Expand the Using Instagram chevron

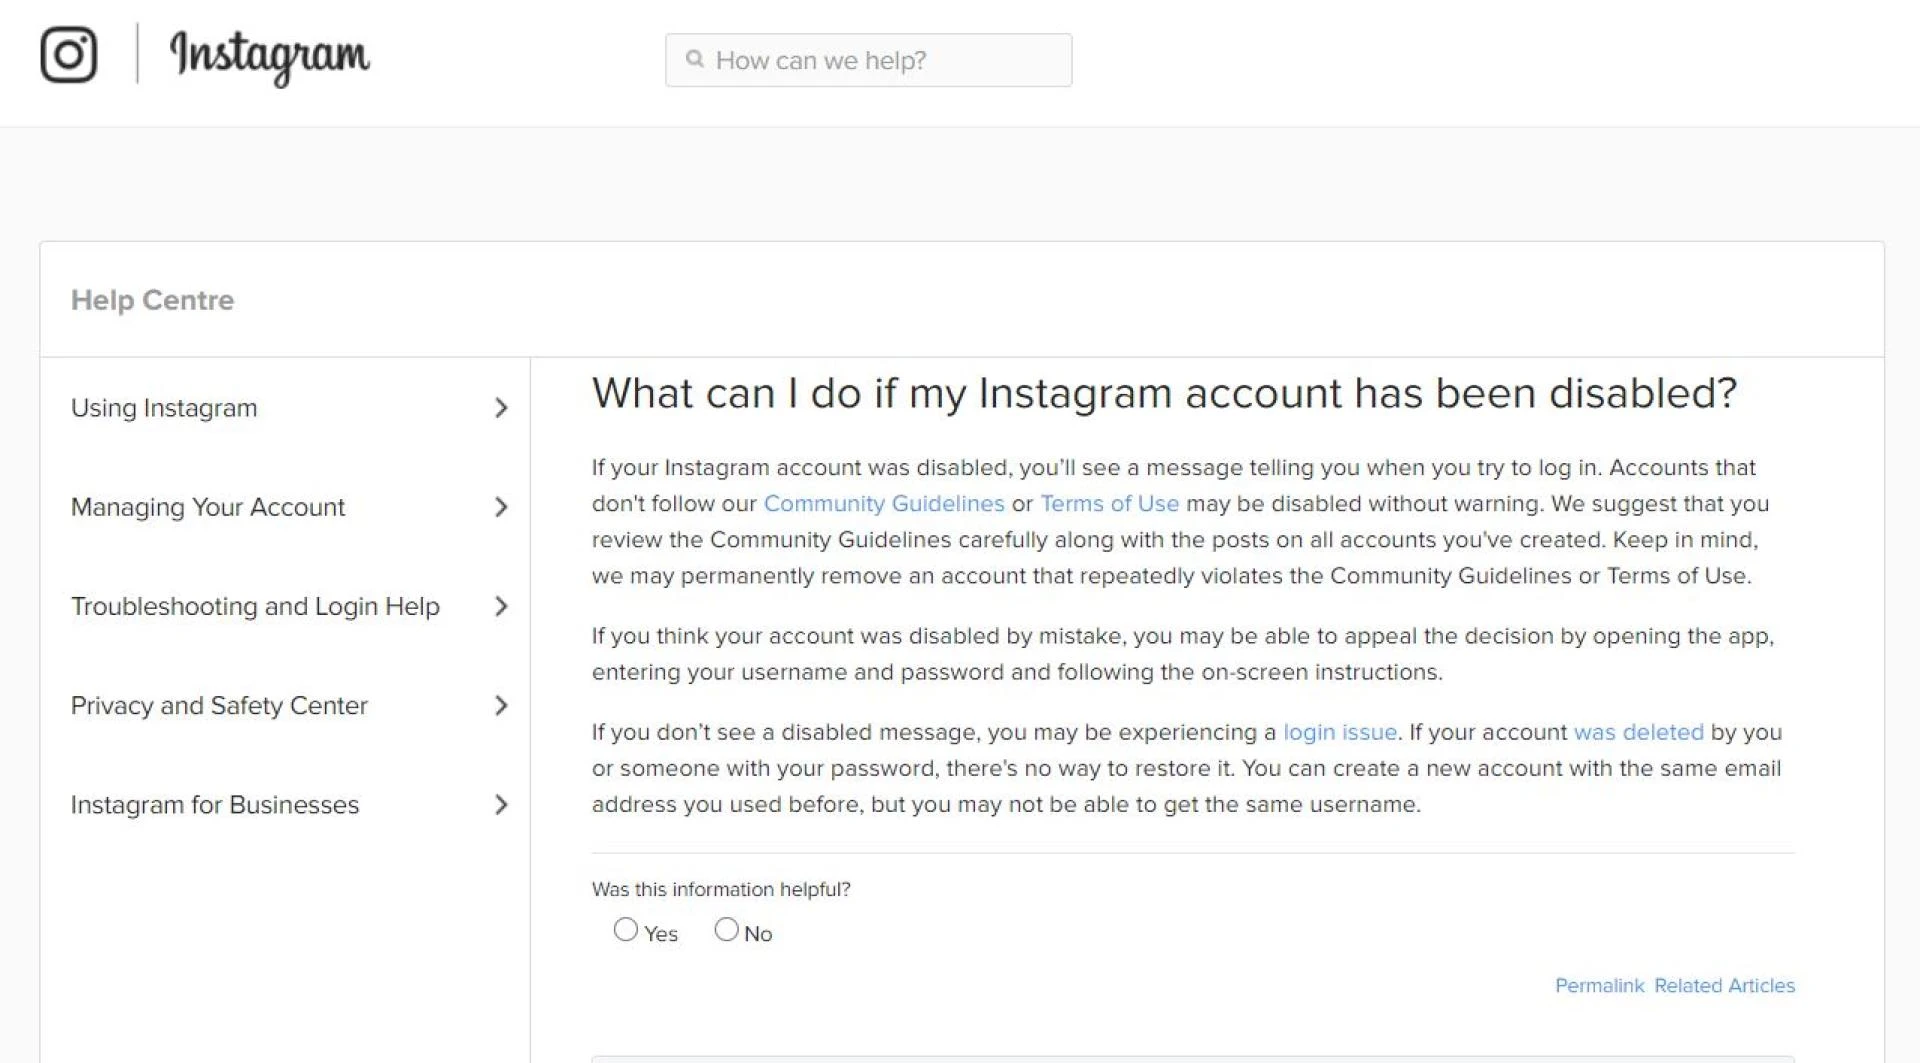point(501,408)
